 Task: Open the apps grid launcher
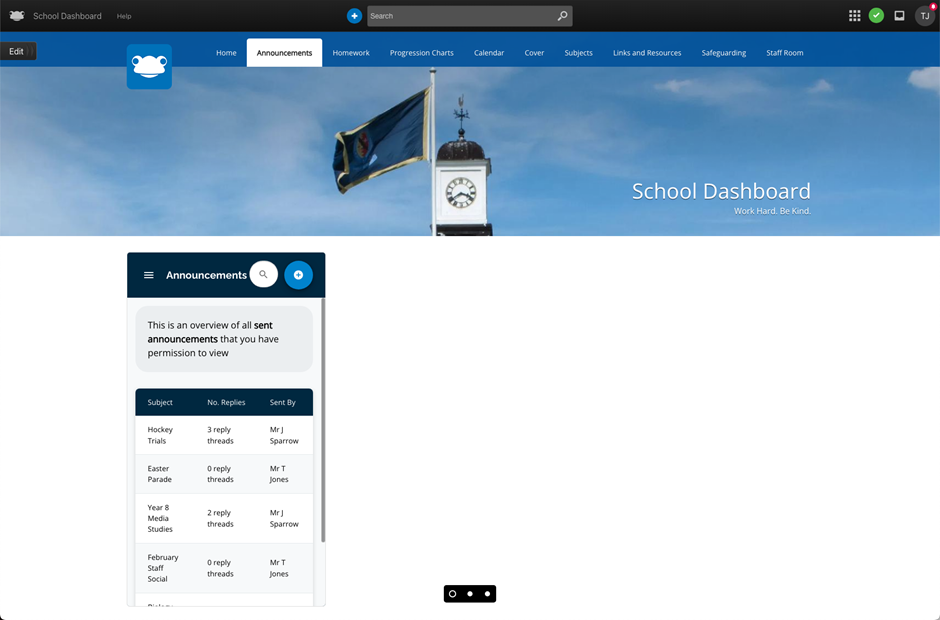(x=854, y=16)
